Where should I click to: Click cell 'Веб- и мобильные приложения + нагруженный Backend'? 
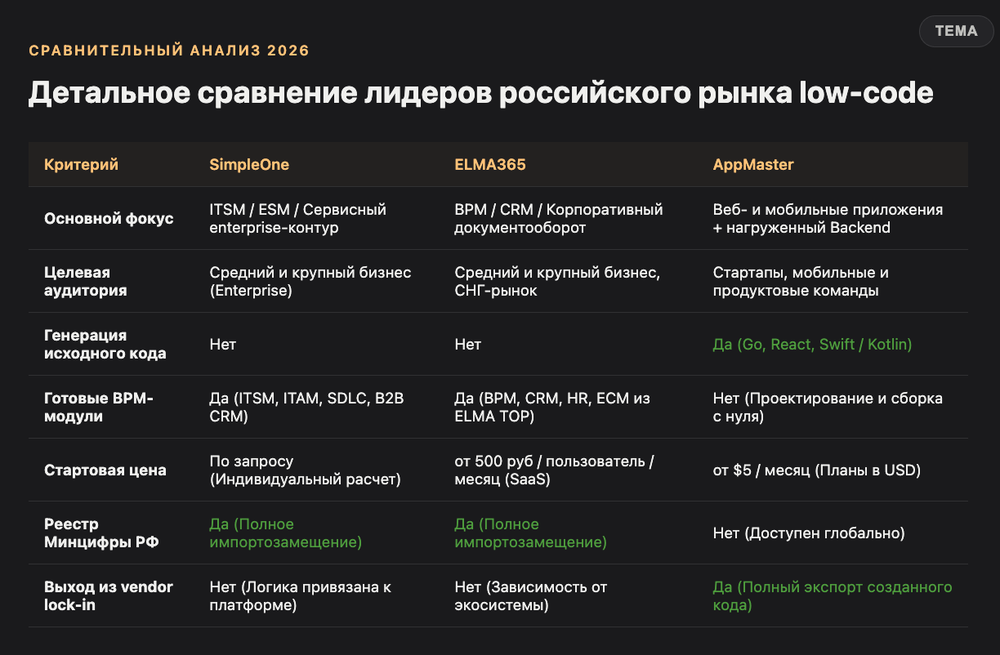(828, 218)
